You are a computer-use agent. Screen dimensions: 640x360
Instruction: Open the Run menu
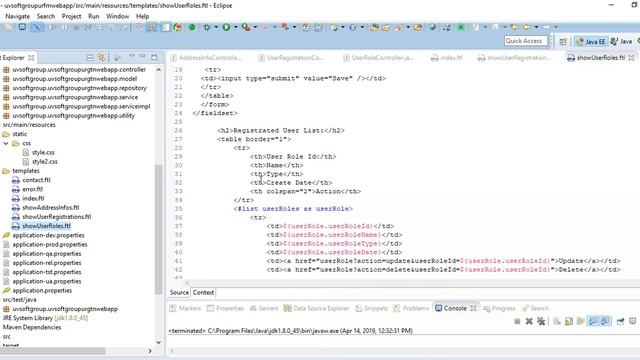point(93,16)
